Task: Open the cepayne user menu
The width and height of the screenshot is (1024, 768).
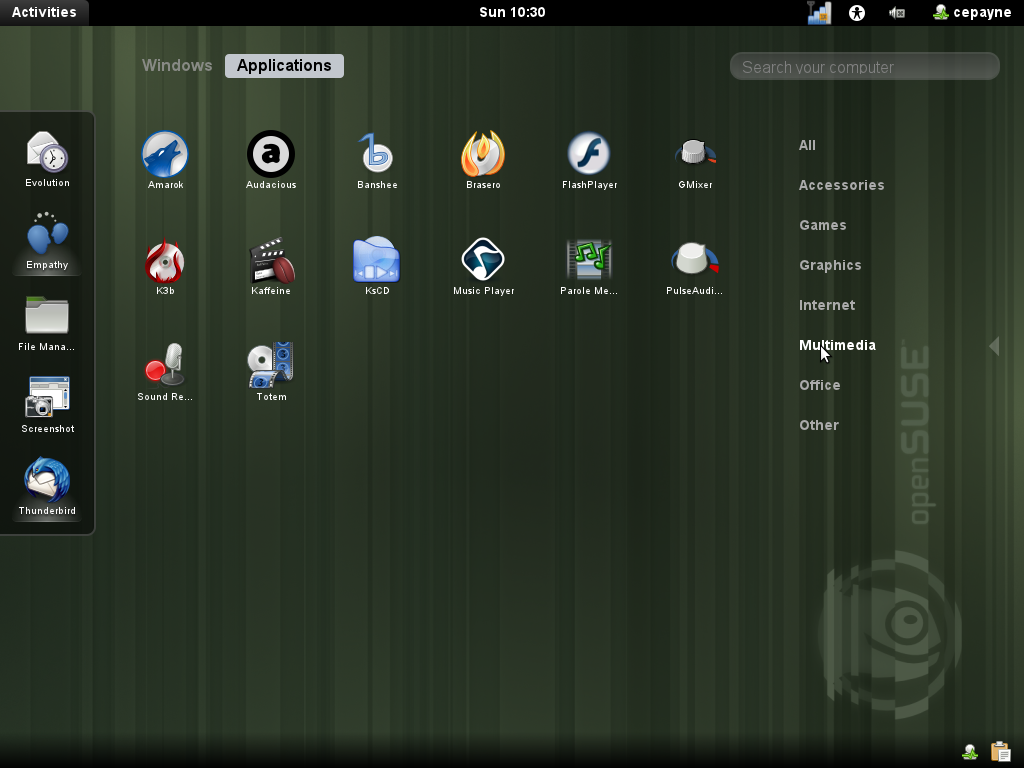Action: [x=970, y=12]
